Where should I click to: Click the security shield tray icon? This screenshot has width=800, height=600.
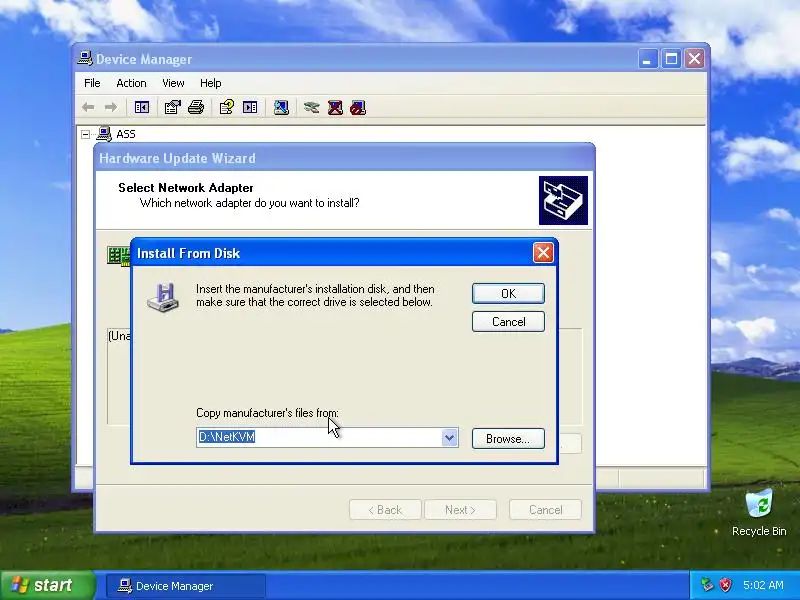coord(726,585)
